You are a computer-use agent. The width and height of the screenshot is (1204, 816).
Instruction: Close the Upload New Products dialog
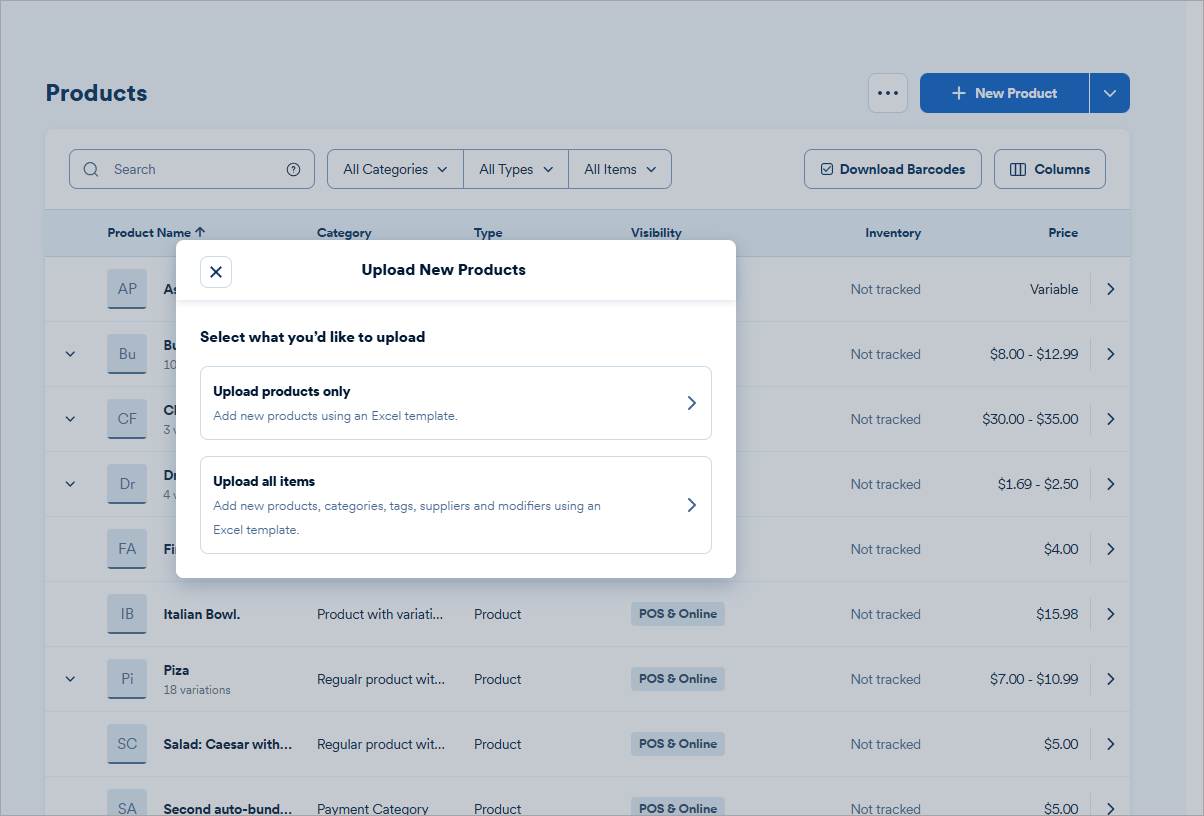[215, 271]
